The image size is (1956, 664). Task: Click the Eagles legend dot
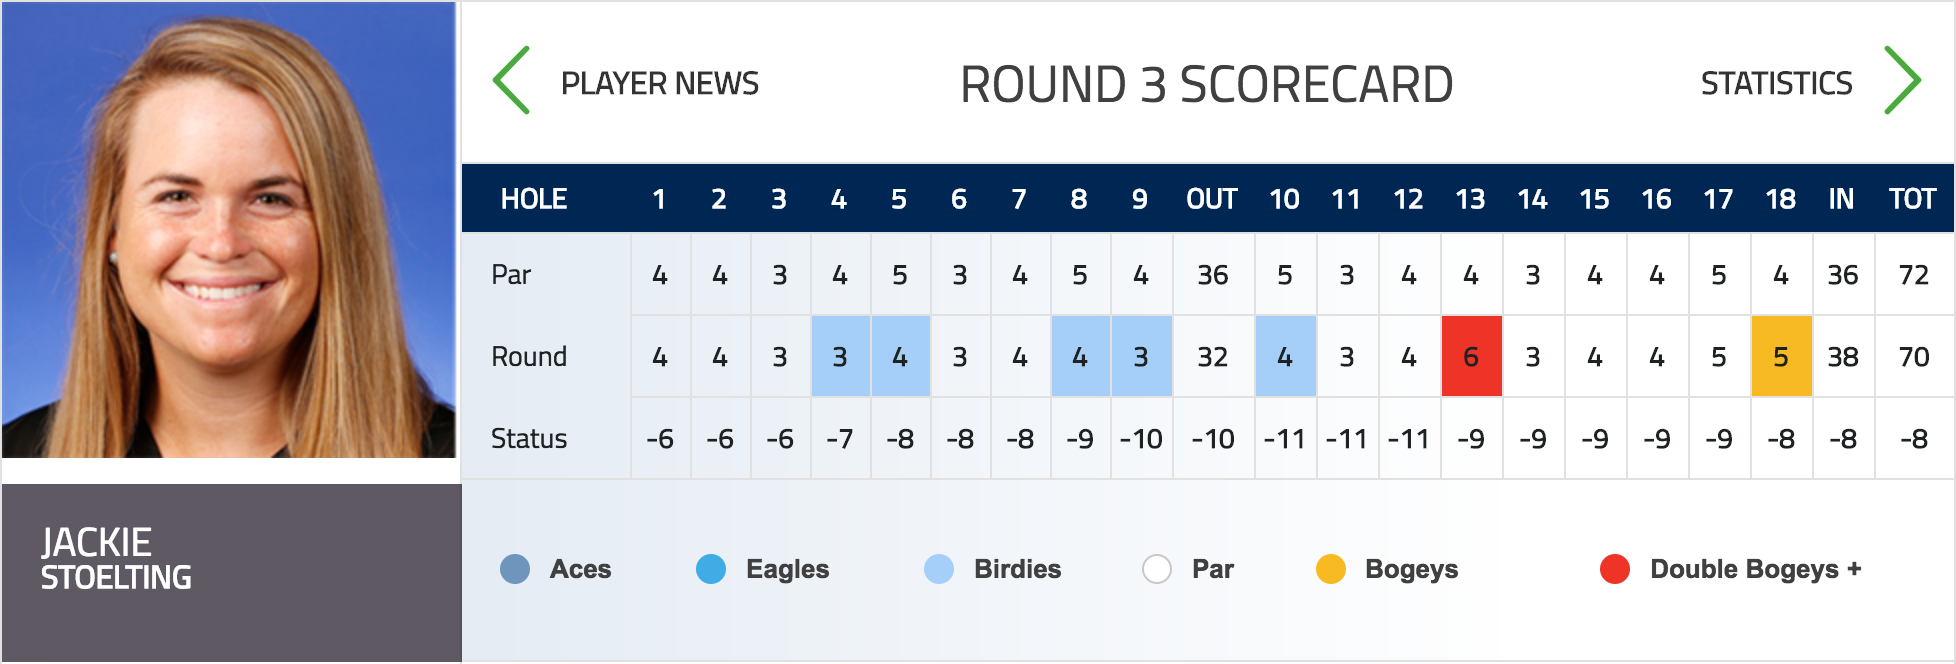pos(711,569)
